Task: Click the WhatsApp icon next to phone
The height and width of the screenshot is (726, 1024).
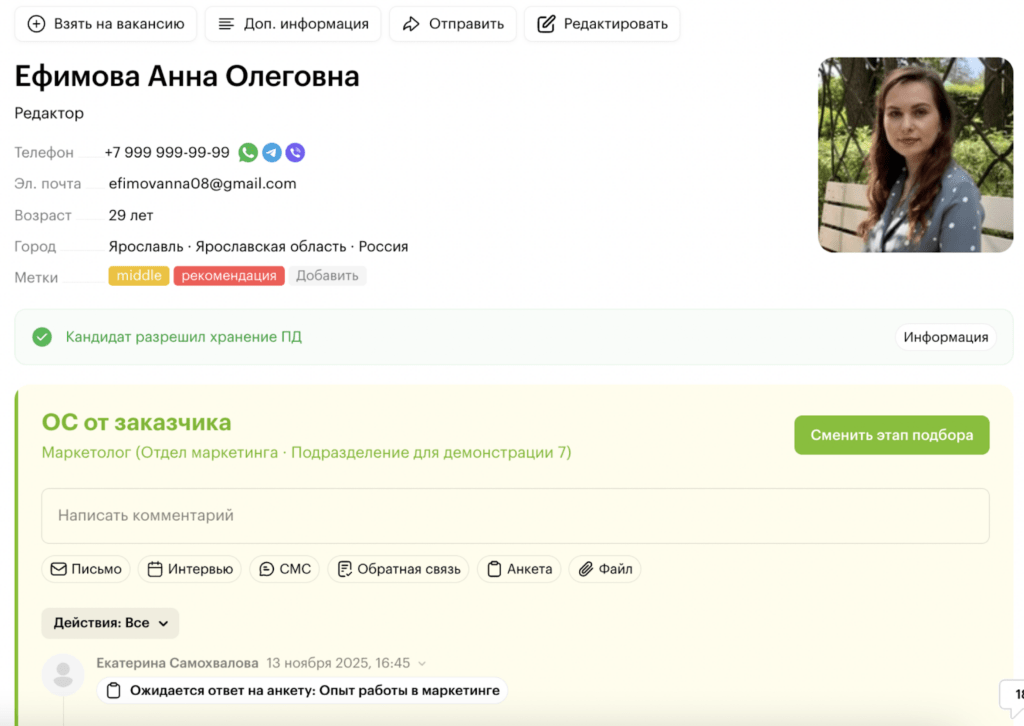Action: click(248, 153)
